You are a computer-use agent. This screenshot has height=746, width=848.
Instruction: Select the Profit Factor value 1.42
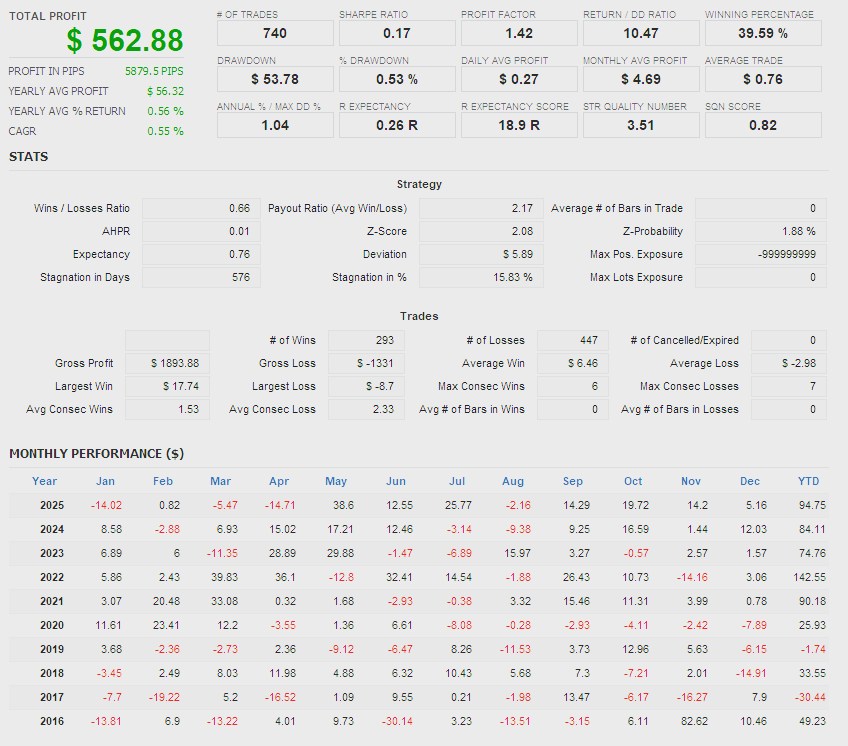519,33
